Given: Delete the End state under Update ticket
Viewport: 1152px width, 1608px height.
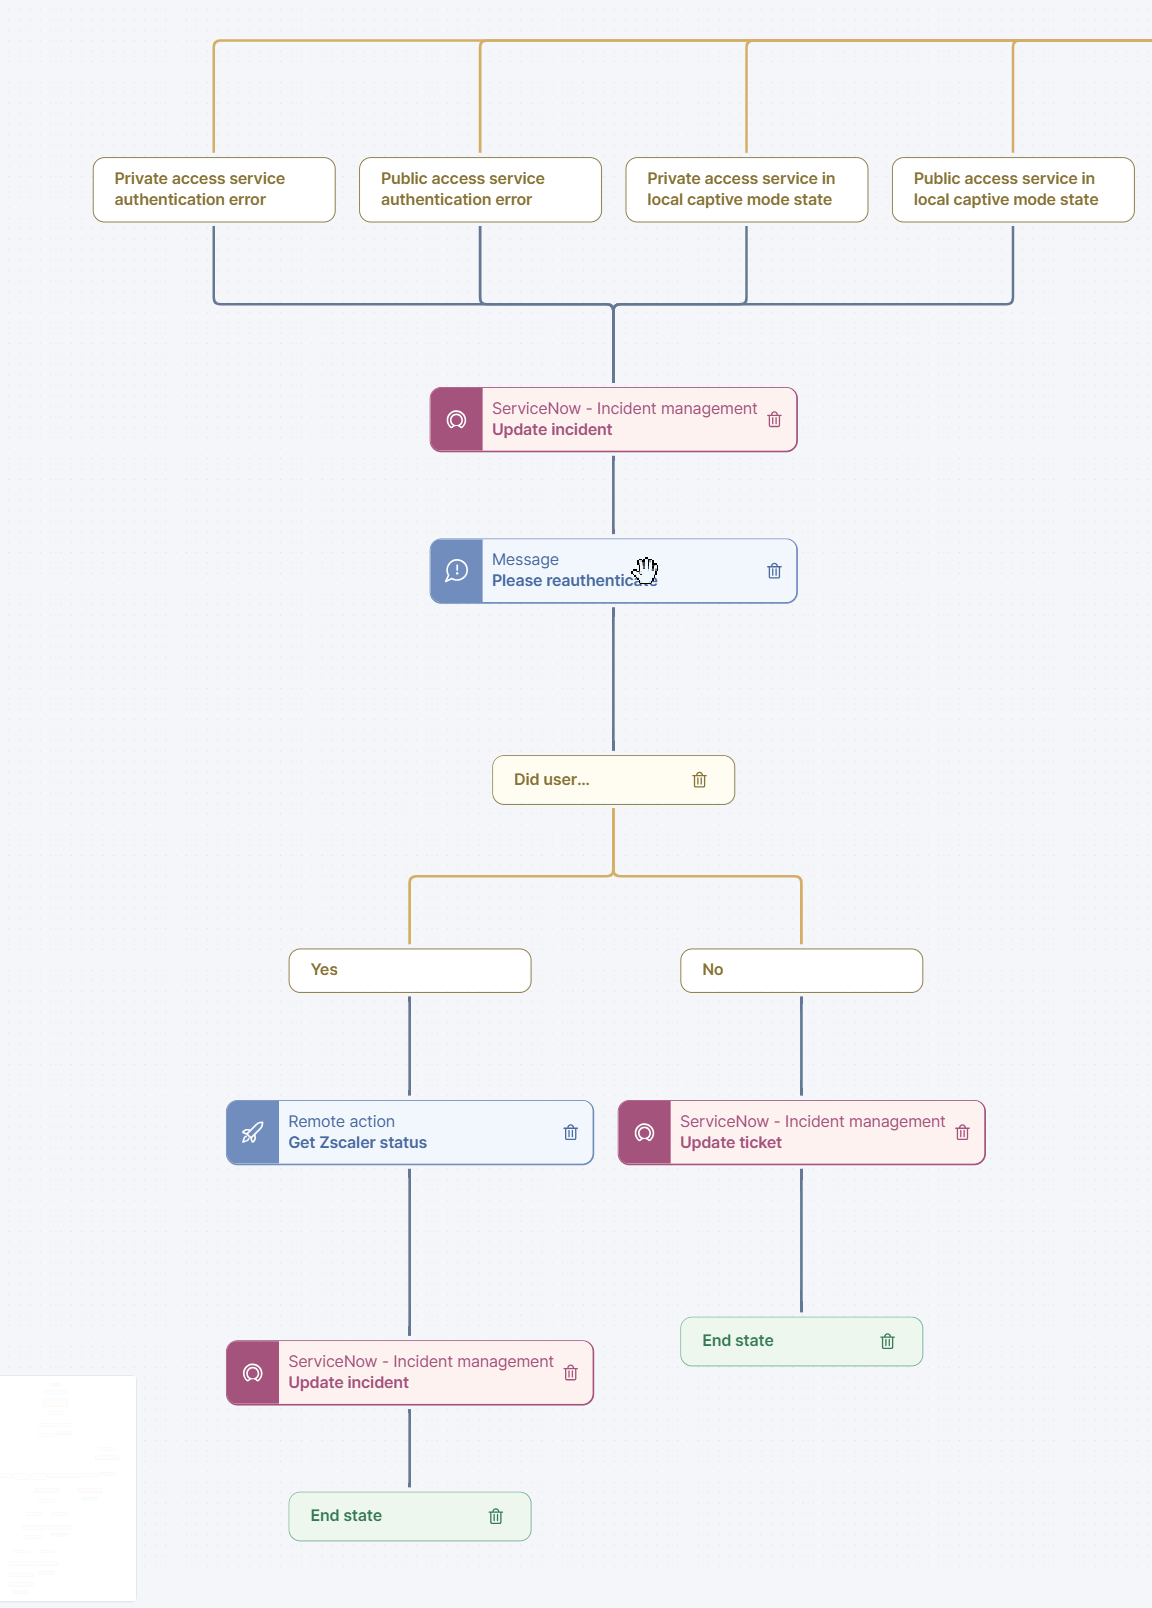Looking at the screenshot, I should point(887,1342).
